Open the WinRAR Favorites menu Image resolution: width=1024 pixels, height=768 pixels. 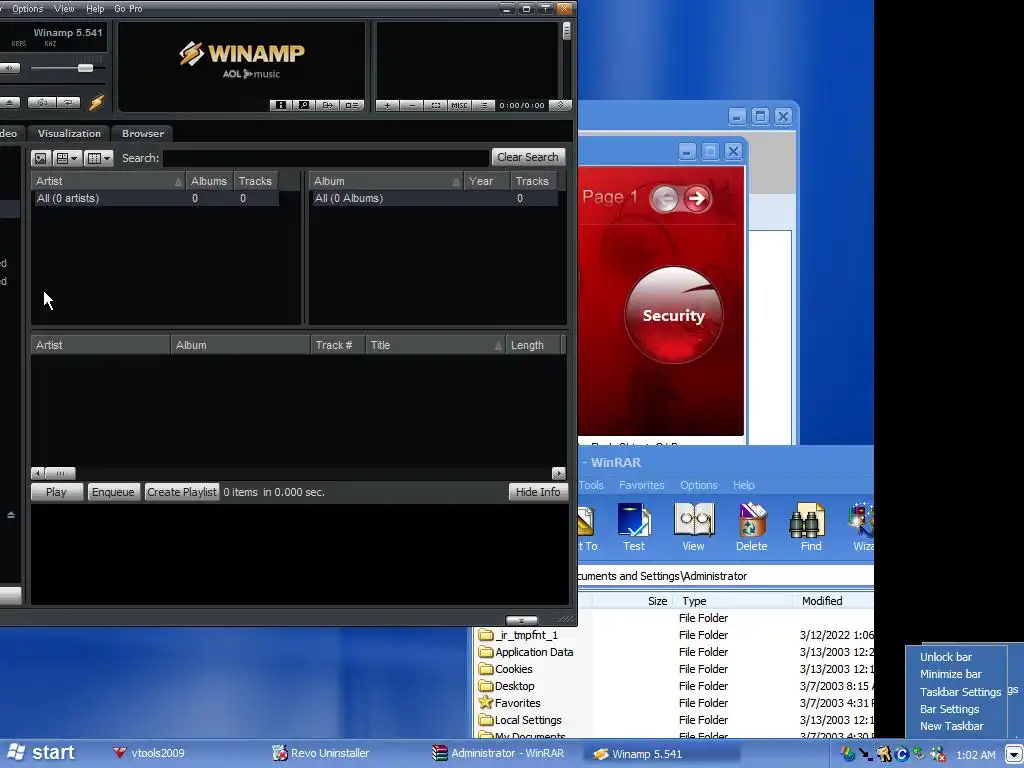641,485
